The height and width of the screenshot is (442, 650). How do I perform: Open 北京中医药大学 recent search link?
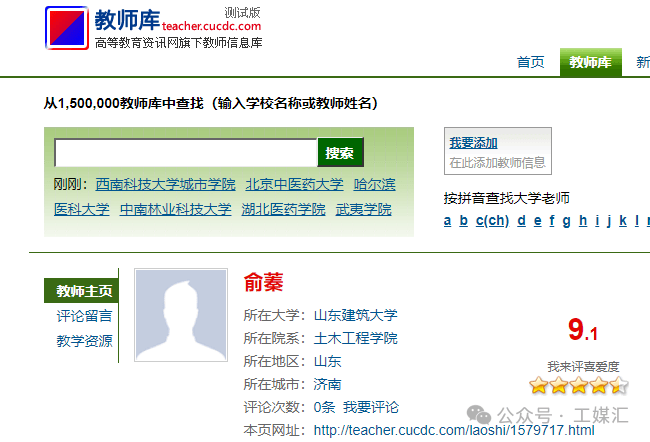[294, 185]
